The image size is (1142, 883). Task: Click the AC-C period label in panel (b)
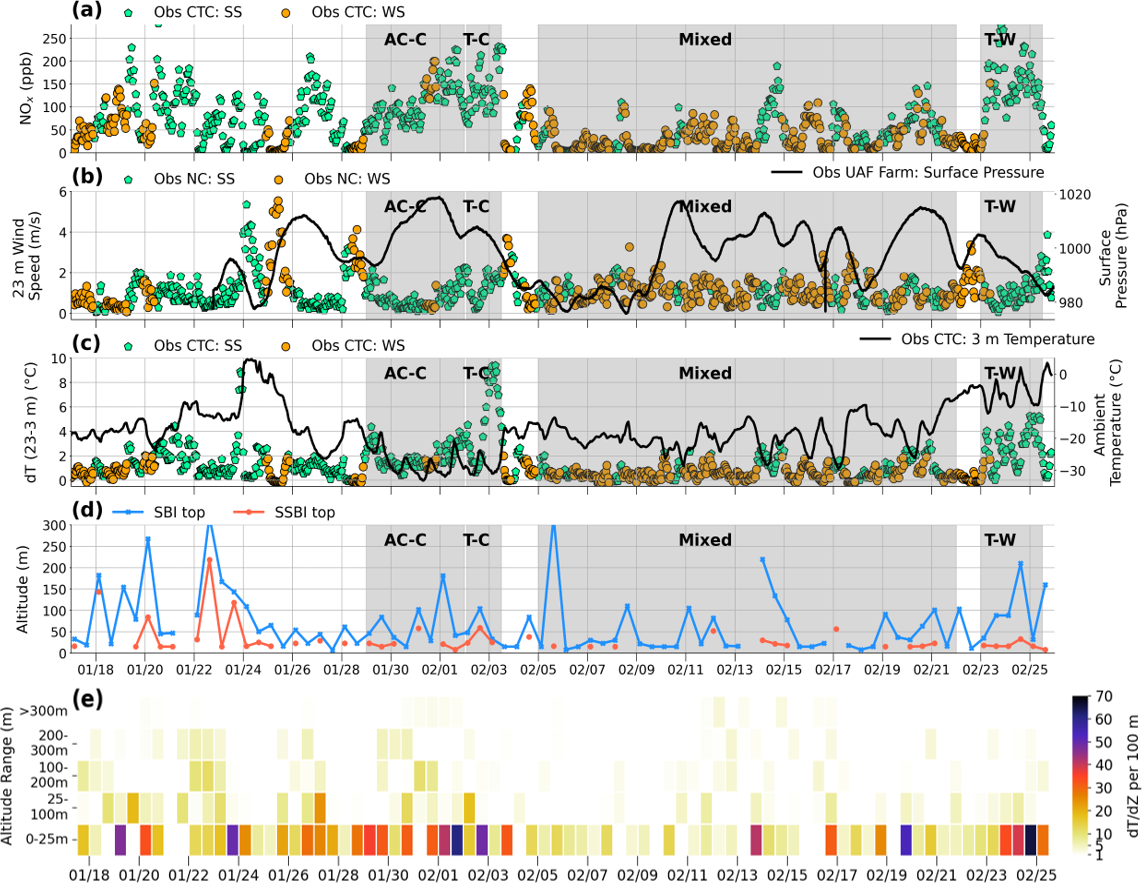point(405,207)
